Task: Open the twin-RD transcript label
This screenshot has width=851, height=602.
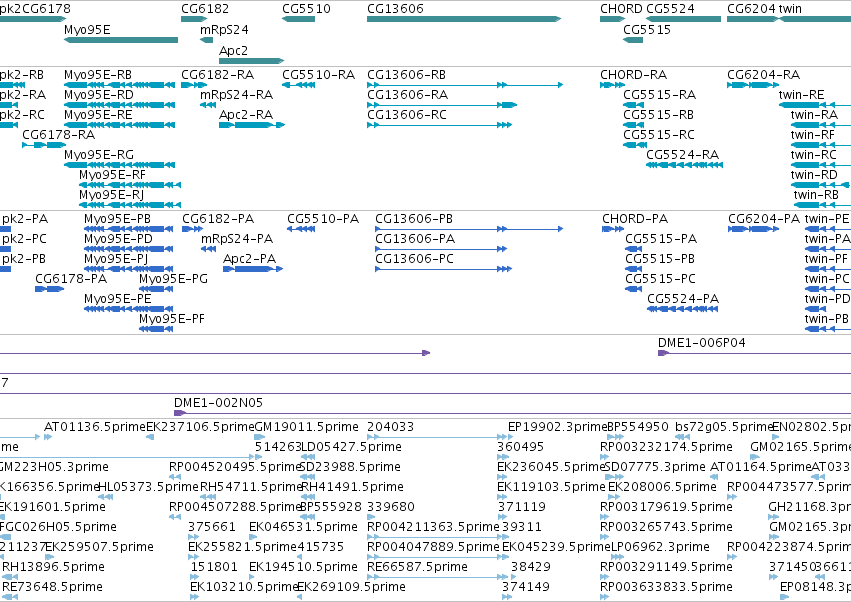Action: click(814, 175)
